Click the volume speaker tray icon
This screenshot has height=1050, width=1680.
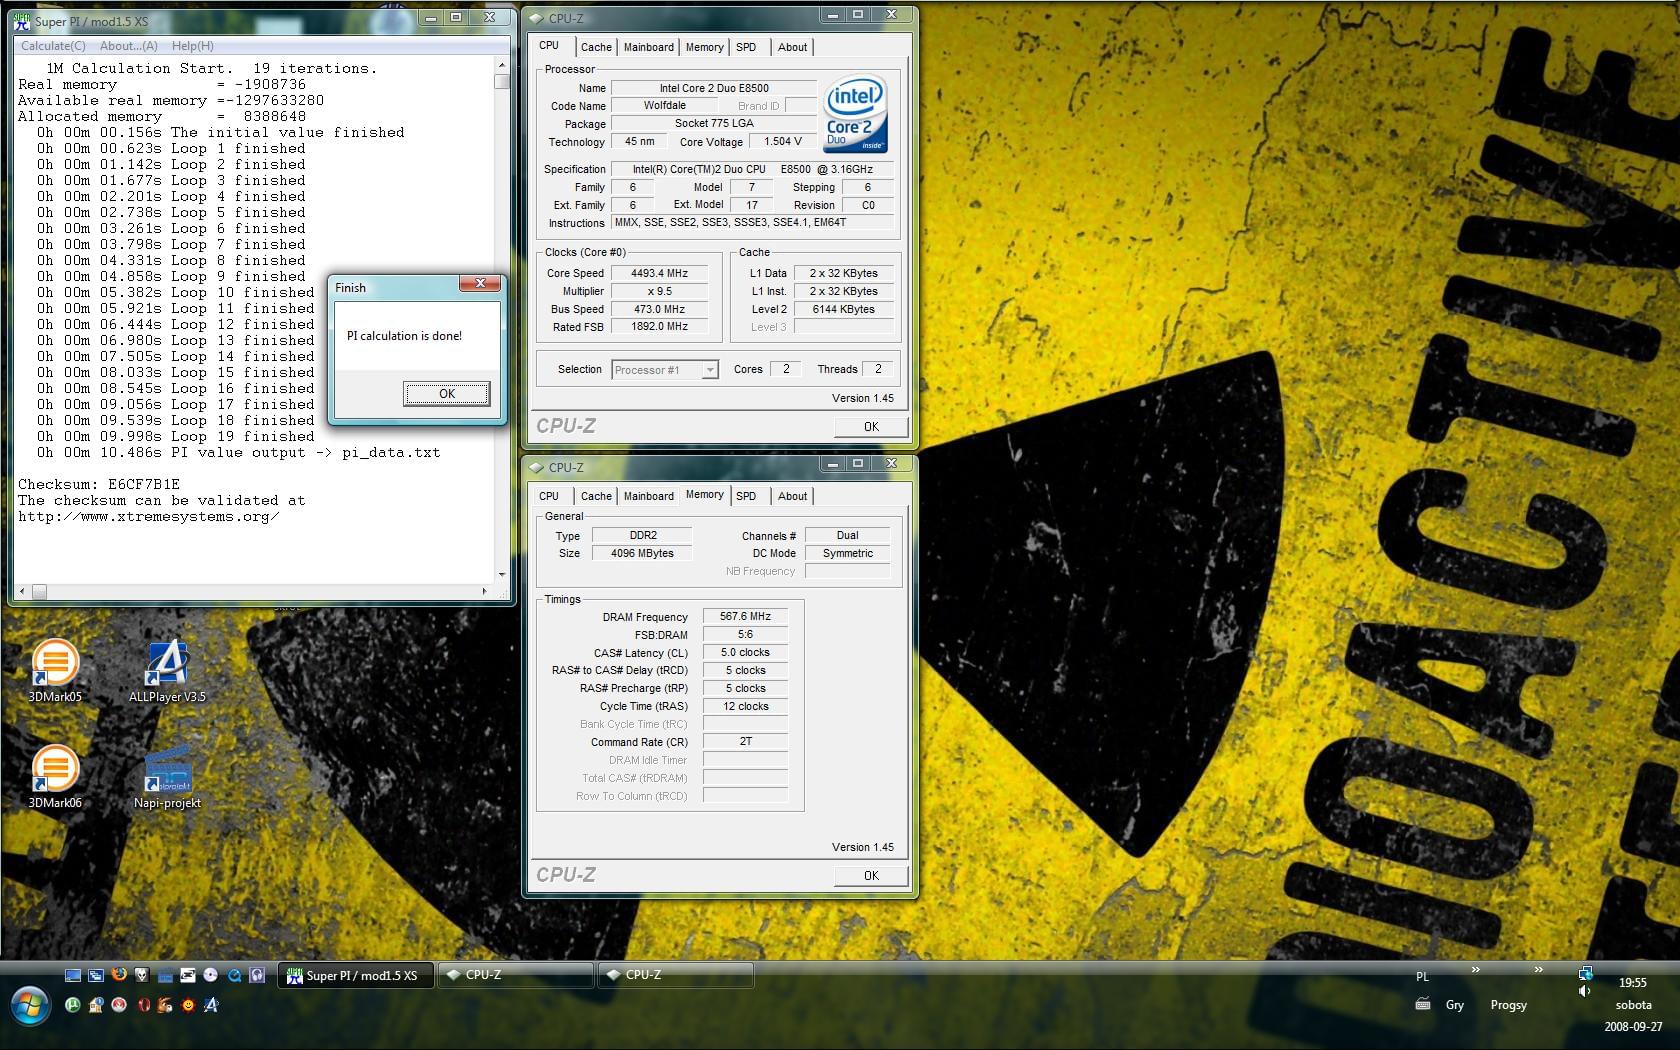(x=1584, y=991)
